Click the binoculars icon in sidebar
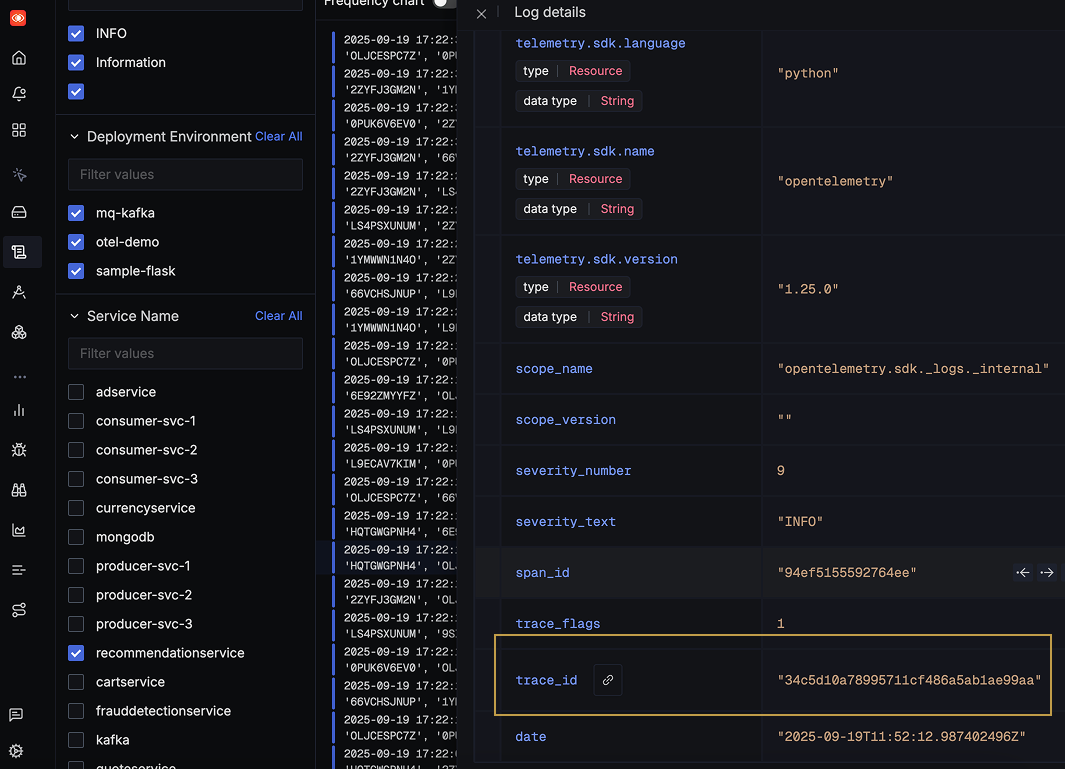1065x769 pixels. (x=19, y=490)
